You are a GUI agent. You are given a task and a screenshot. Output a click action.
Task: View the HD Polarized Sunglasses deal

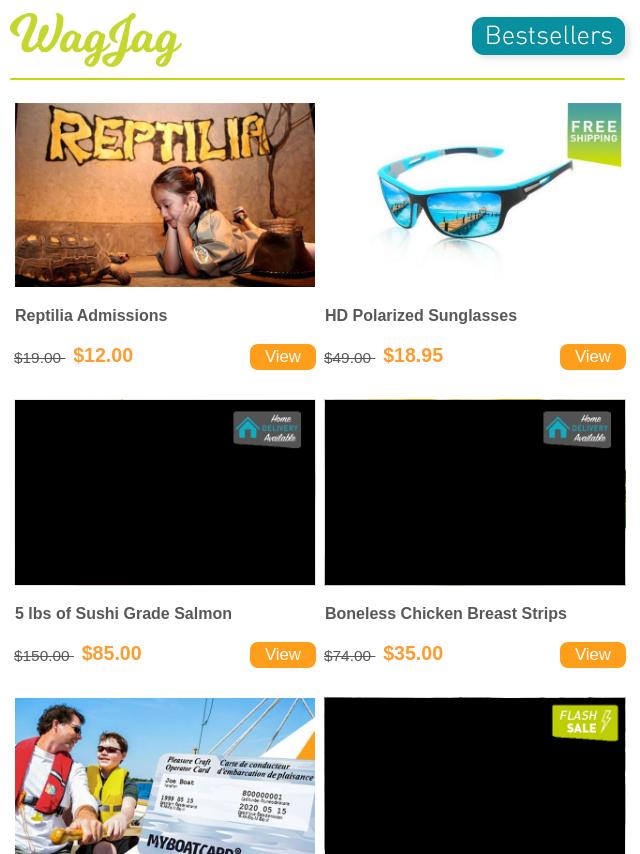pos(593,357)
